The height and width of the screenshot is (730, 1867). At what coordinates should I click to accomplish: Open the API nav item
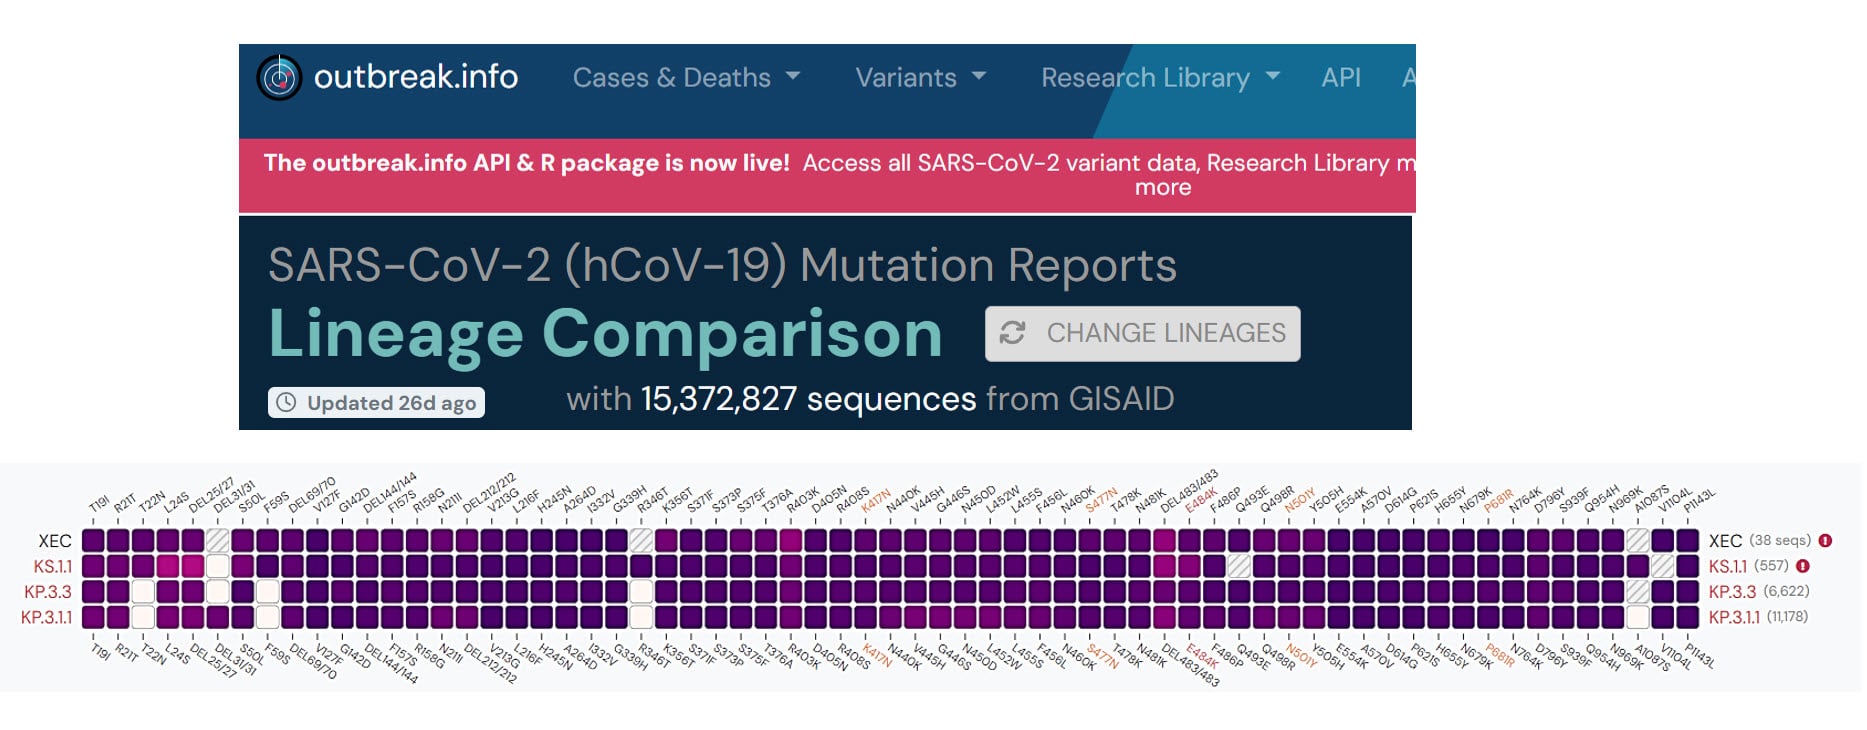point(1341,77)
